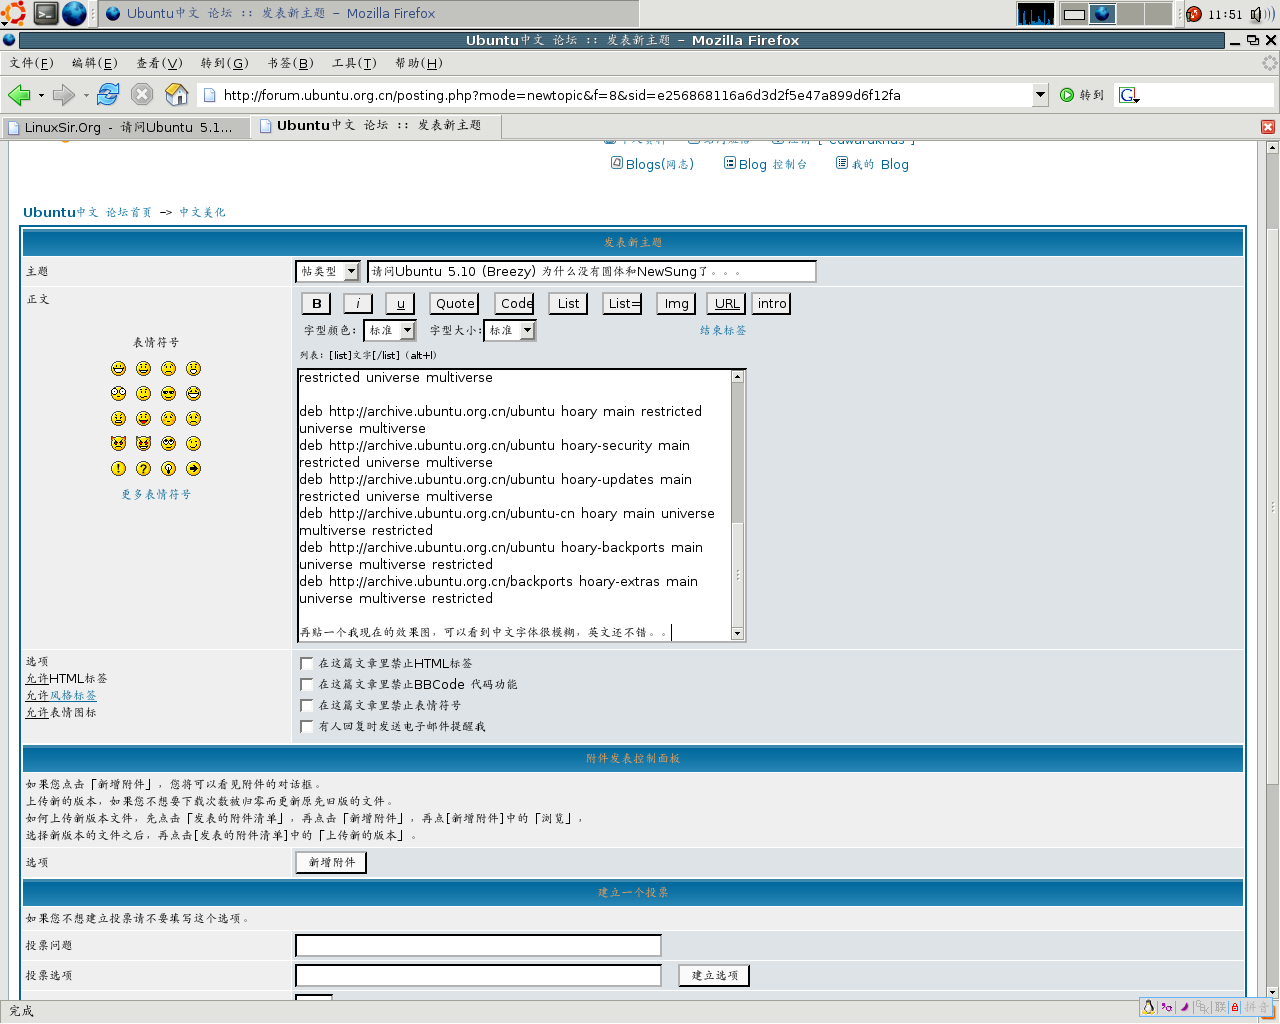Enable 有人回复时发送电子邮件提醒我
The image size is (1280, 1024).
[307, 727]
